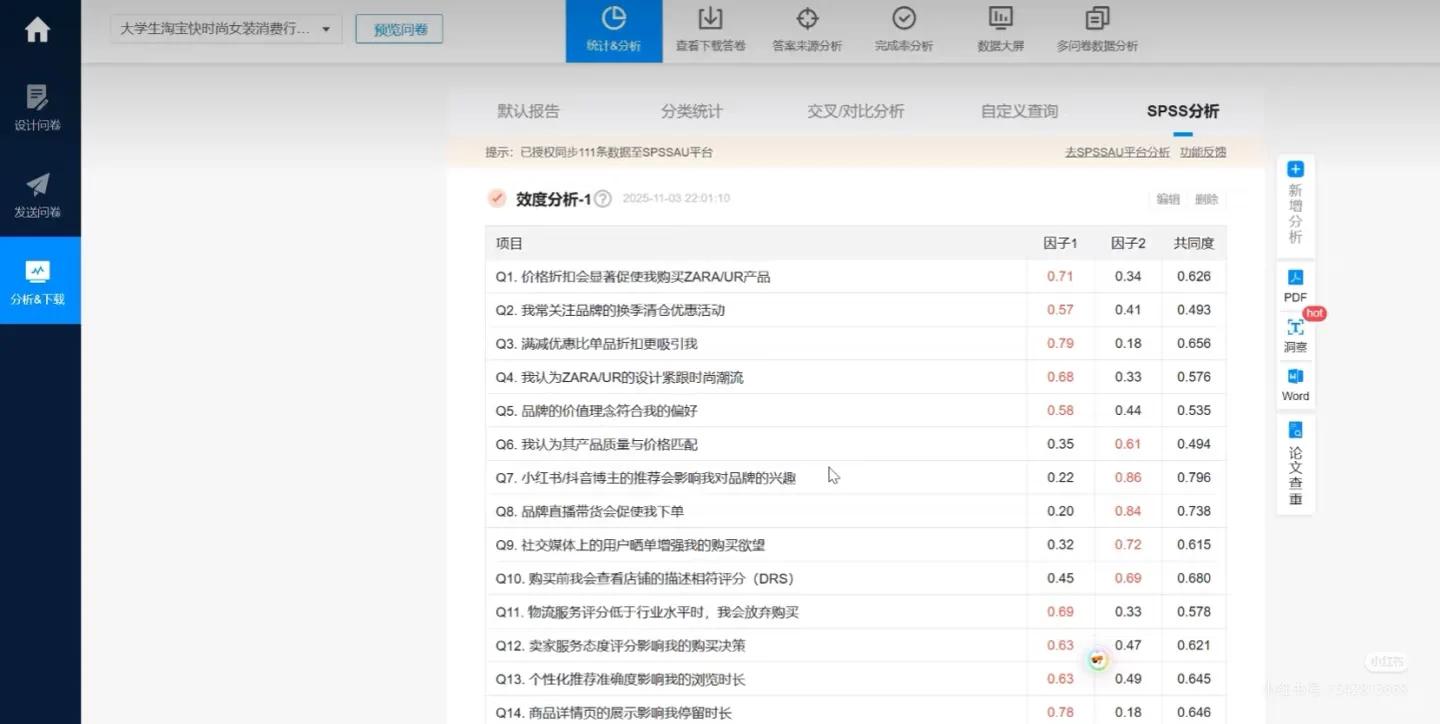Open 多问卷数据分析
This screenshot has width=1440, height=724.
1096,30
